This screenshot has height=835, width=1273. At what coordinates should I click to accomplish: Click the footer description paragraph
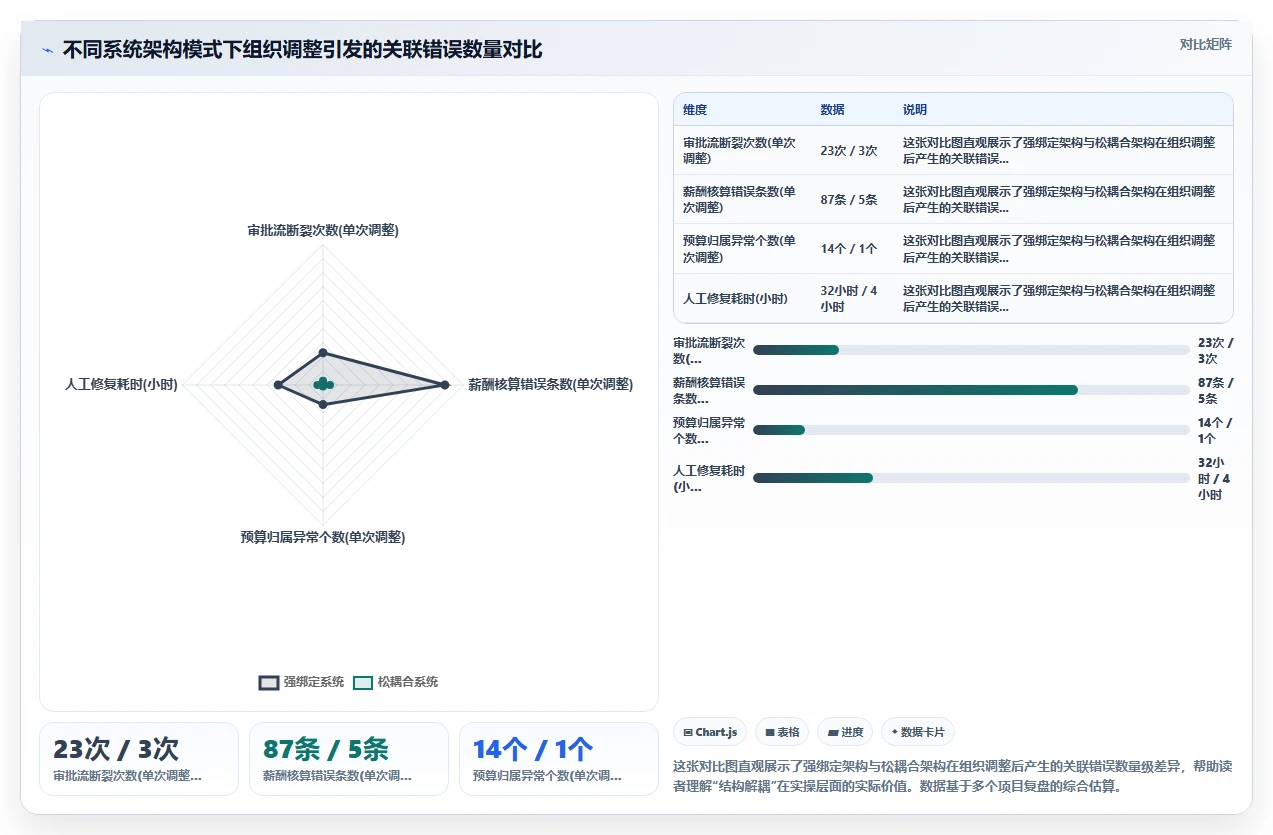point(953,776)
